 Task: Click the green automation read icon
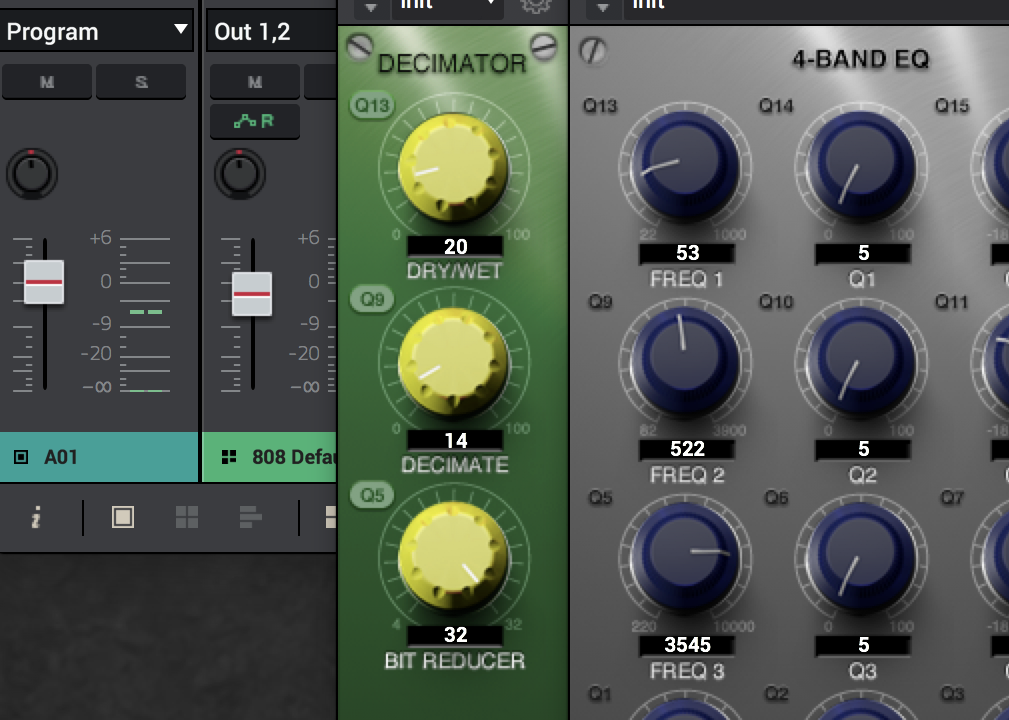pos(254,121)
